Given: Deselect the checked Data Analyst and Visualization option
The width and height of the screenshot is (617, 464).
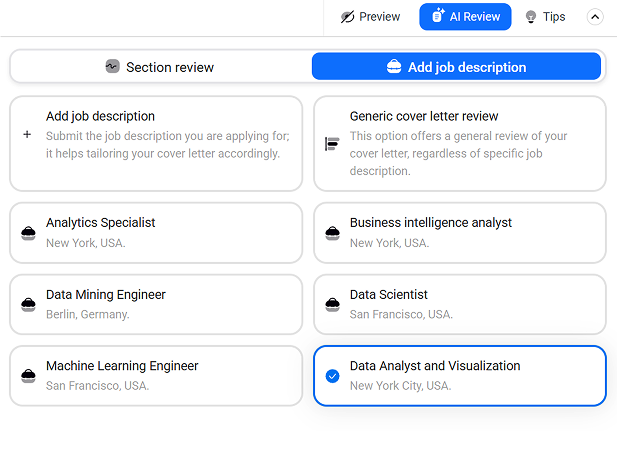Looking at the screenshot, I should point(460,376).
